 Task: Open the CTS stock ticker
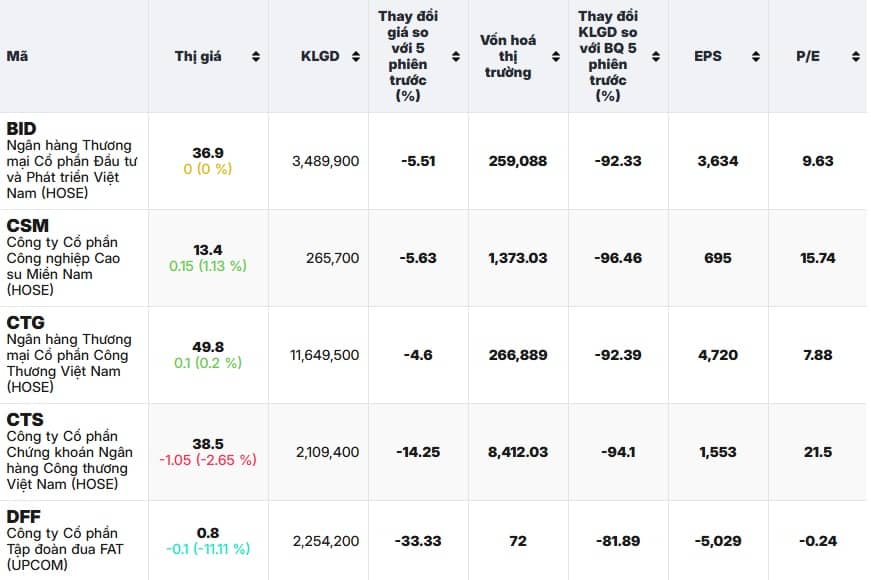[x=25, y=420]
